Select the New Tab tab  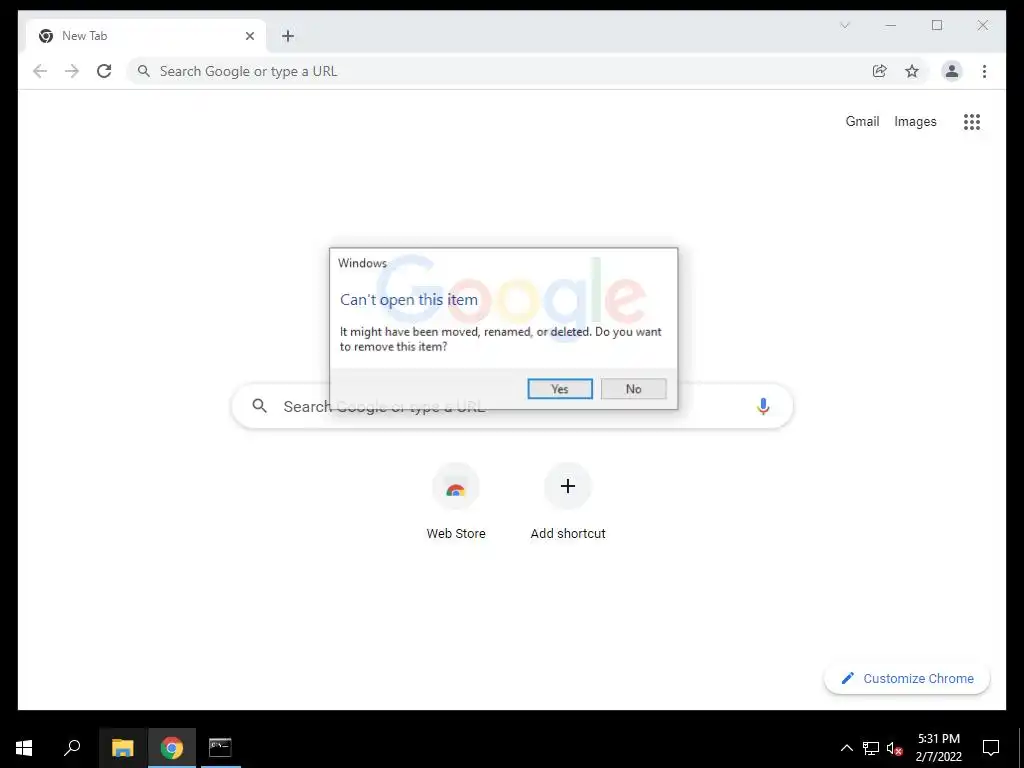(x=146, y=36)
